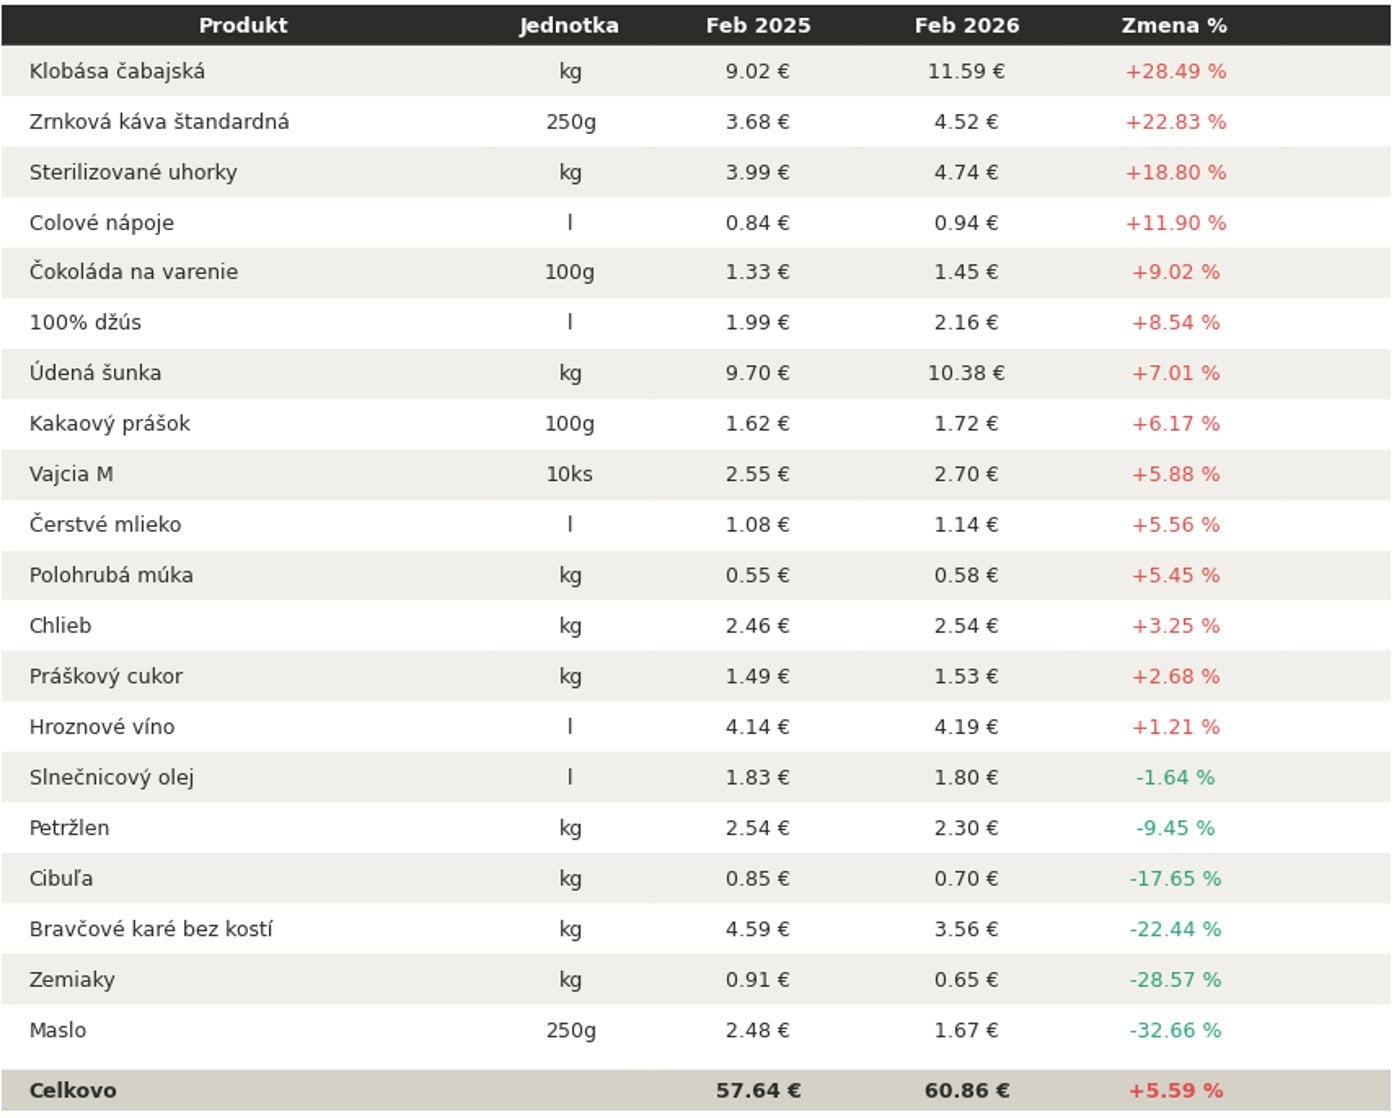Click the 10ks unit cell
The width and height of the screenshot is (1396, 1118).
pos(569,474)
